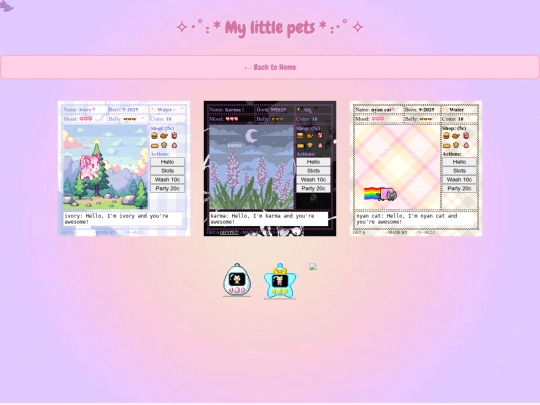
Task: Pet the pink ivory cat sprite
Action: 90,166
